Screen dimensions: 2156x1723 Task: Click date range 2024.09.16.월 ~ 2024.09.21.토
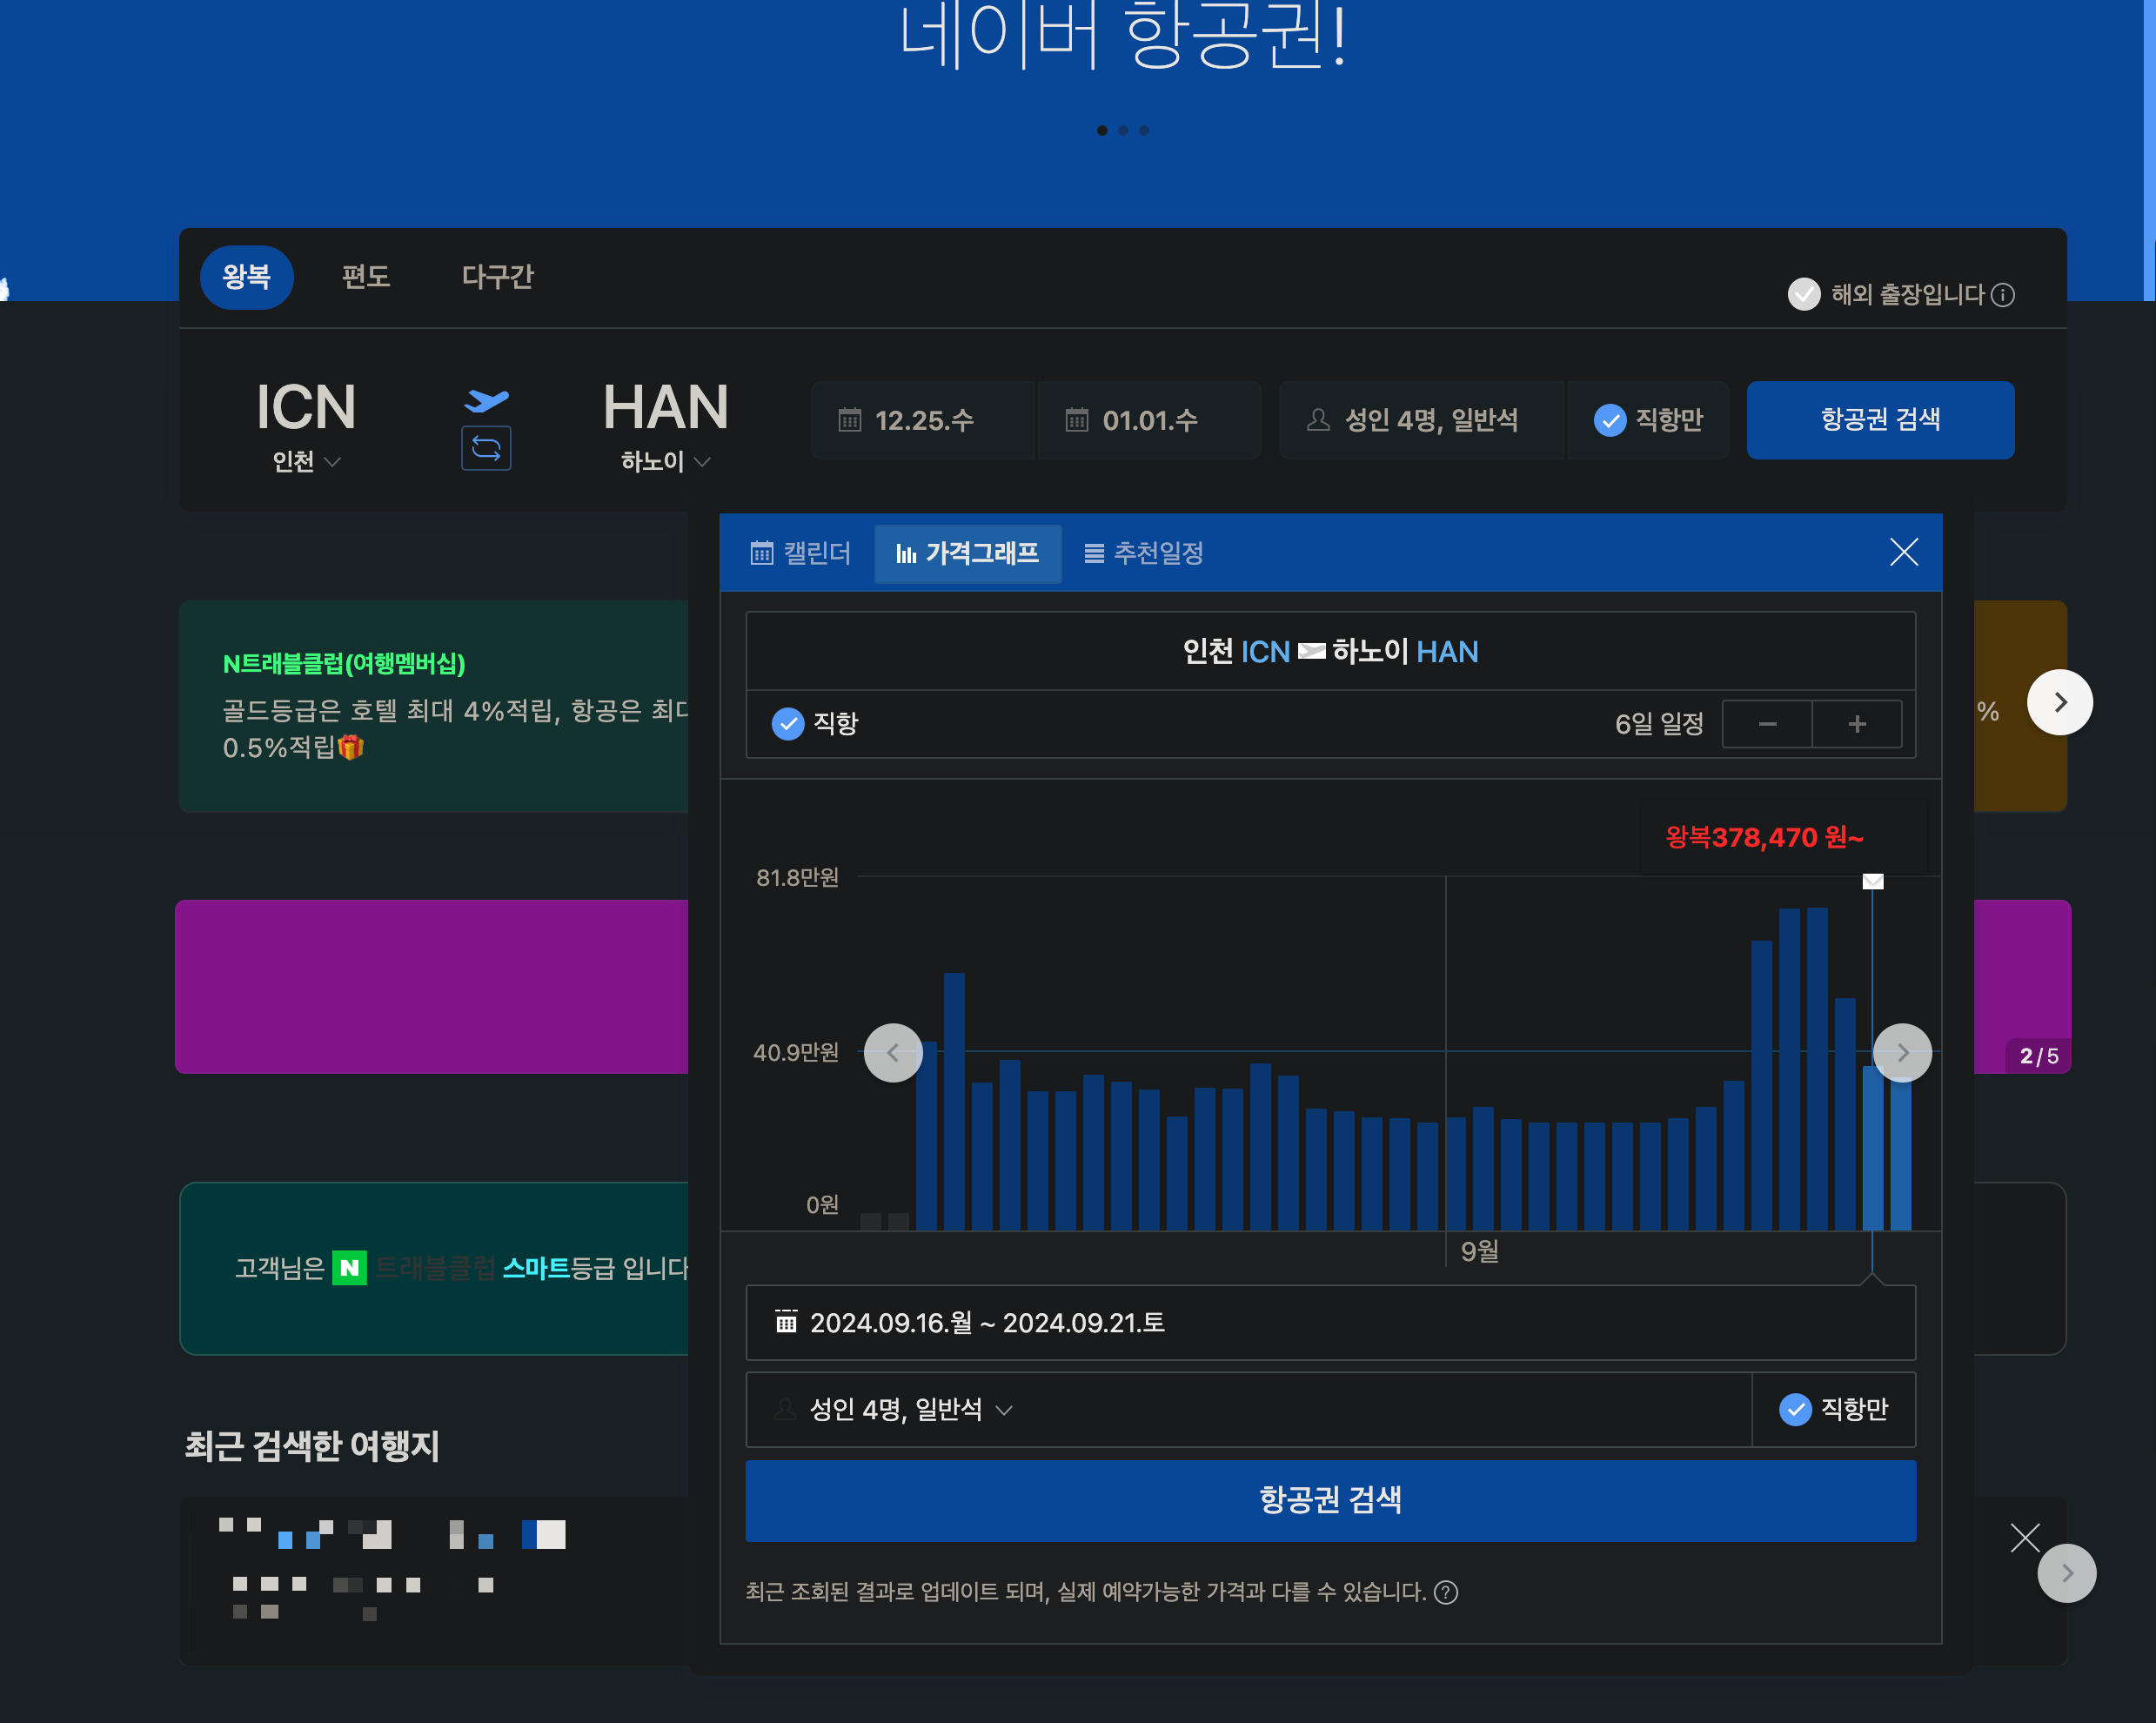pyautogui.click(x=1330, y=1322)
